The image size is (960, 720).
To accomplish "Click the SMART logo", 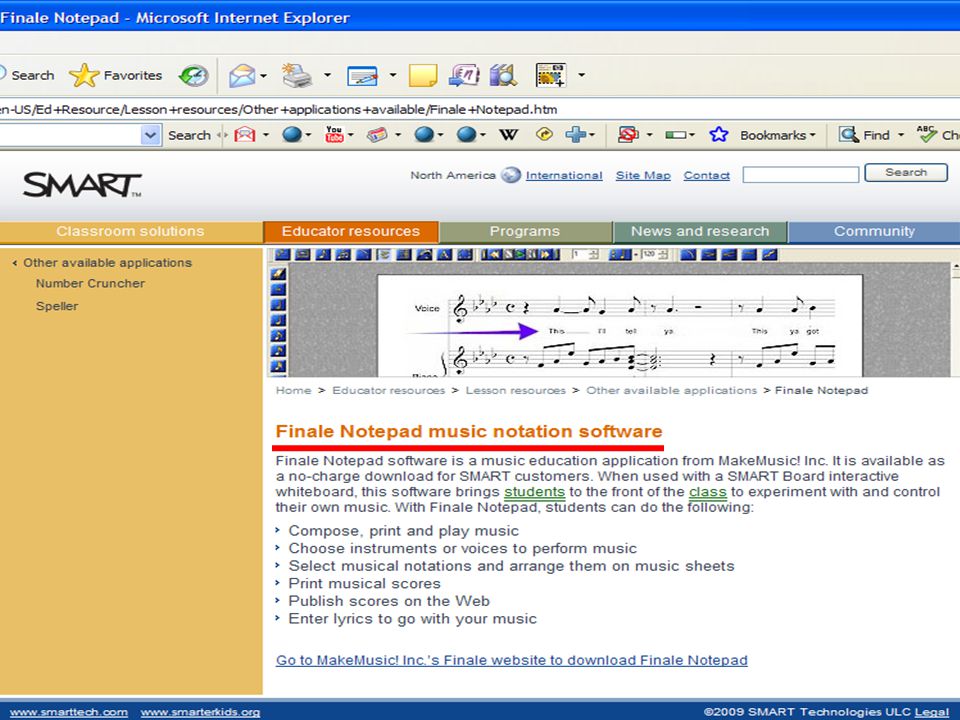I will (x=82, y=184).
